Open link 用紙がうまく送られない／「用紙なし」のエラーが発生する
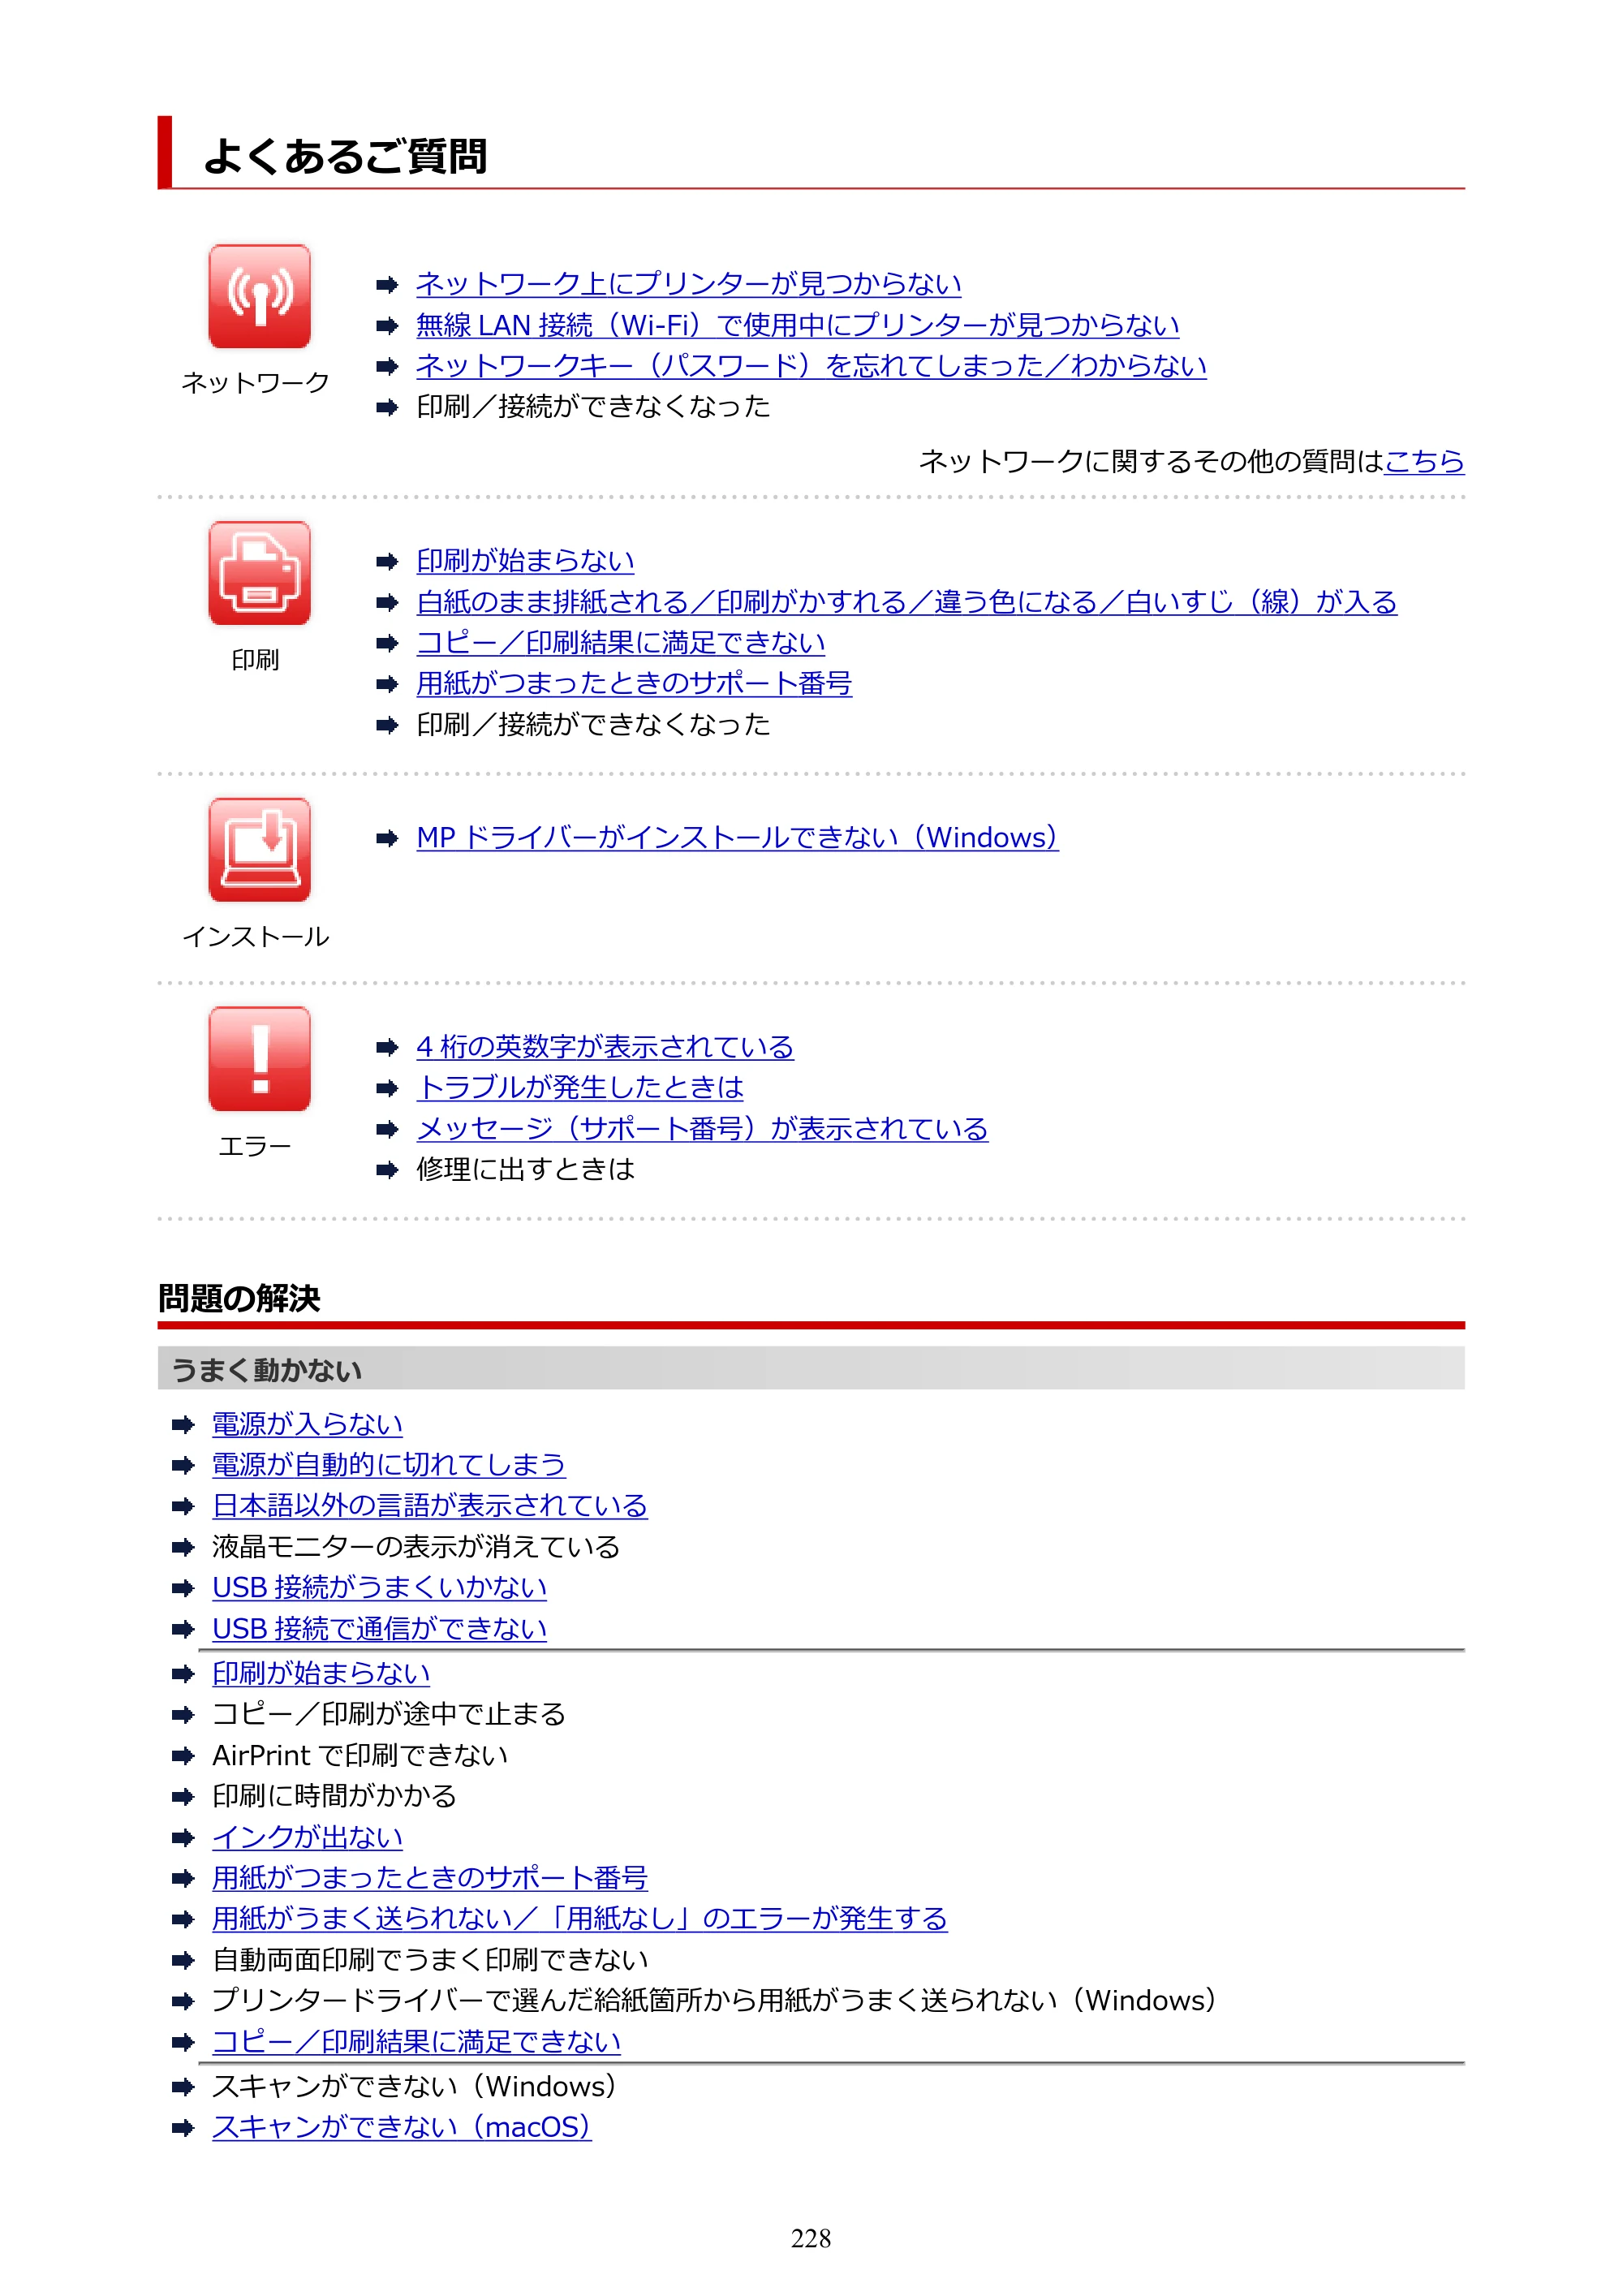Image resolution: width=1623 pixels, height=2296 pixels. click(x=579, y=1919)
